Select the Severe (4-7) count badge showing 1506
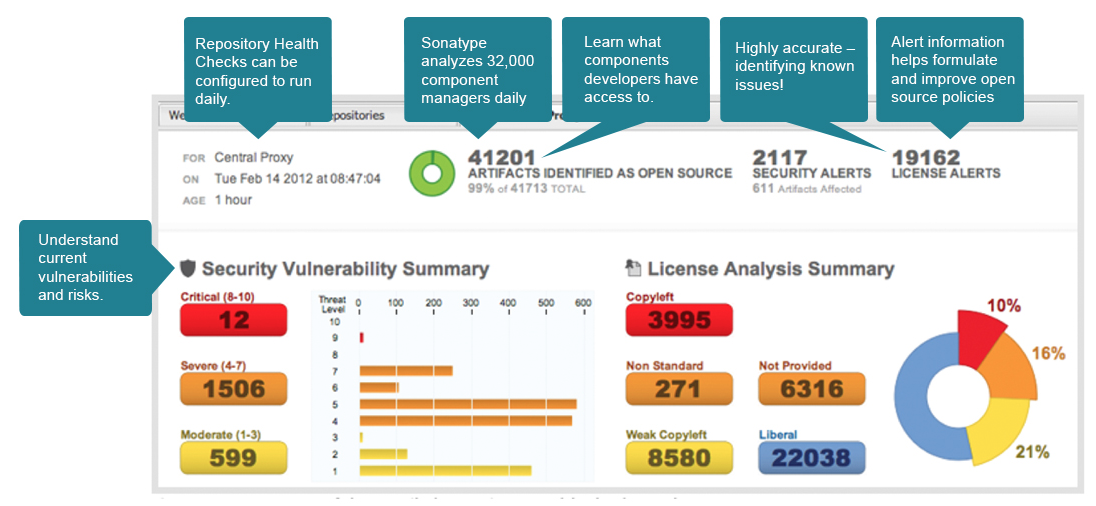1096x506 pixels. click(x=233, y=389)
